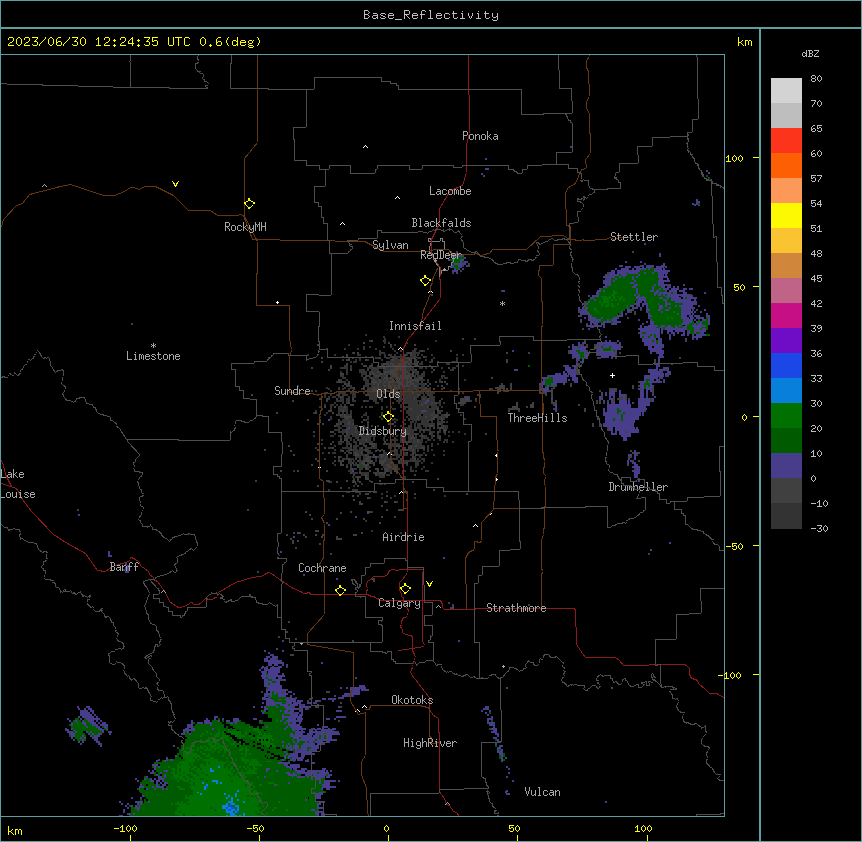Click the Didsbury town label
862x842 pixels.
[x=383, y=431]
